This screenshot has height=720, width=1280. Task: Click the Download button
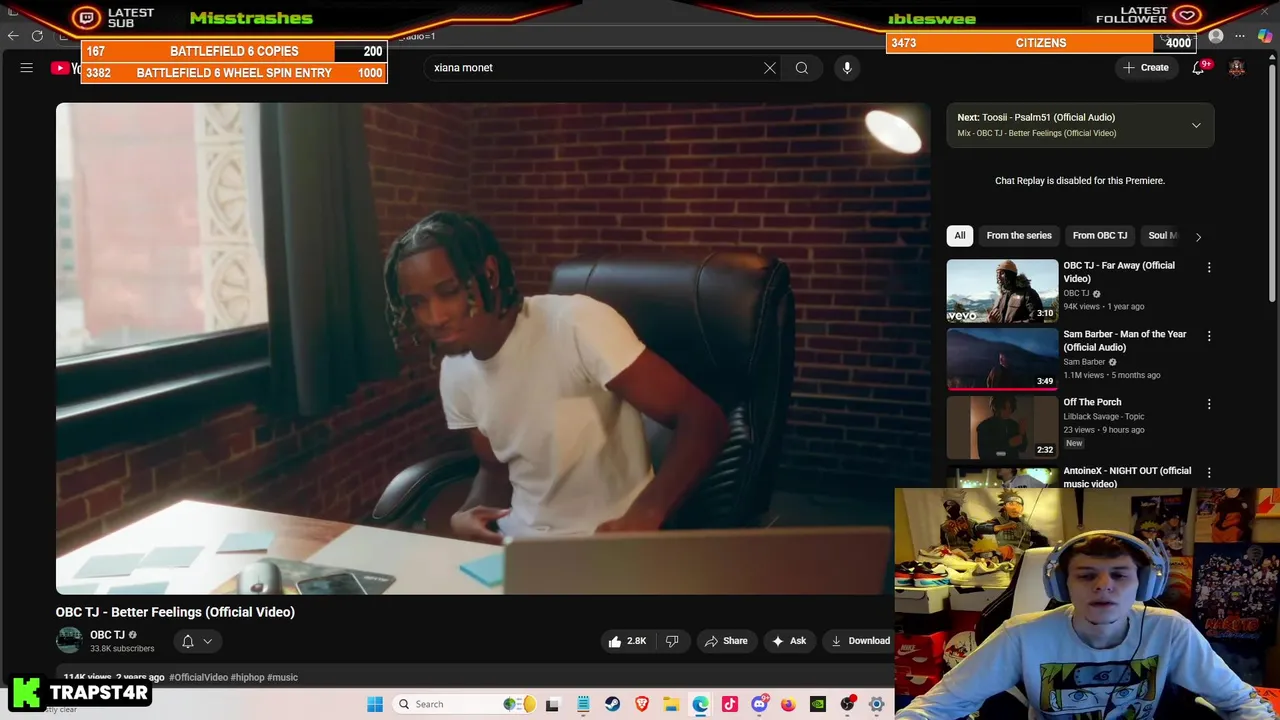(860, 641)
